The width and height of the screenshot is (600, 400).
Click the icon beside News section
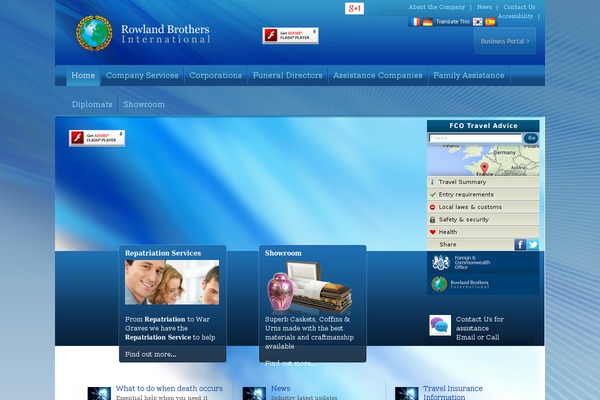tap(254, 393)
